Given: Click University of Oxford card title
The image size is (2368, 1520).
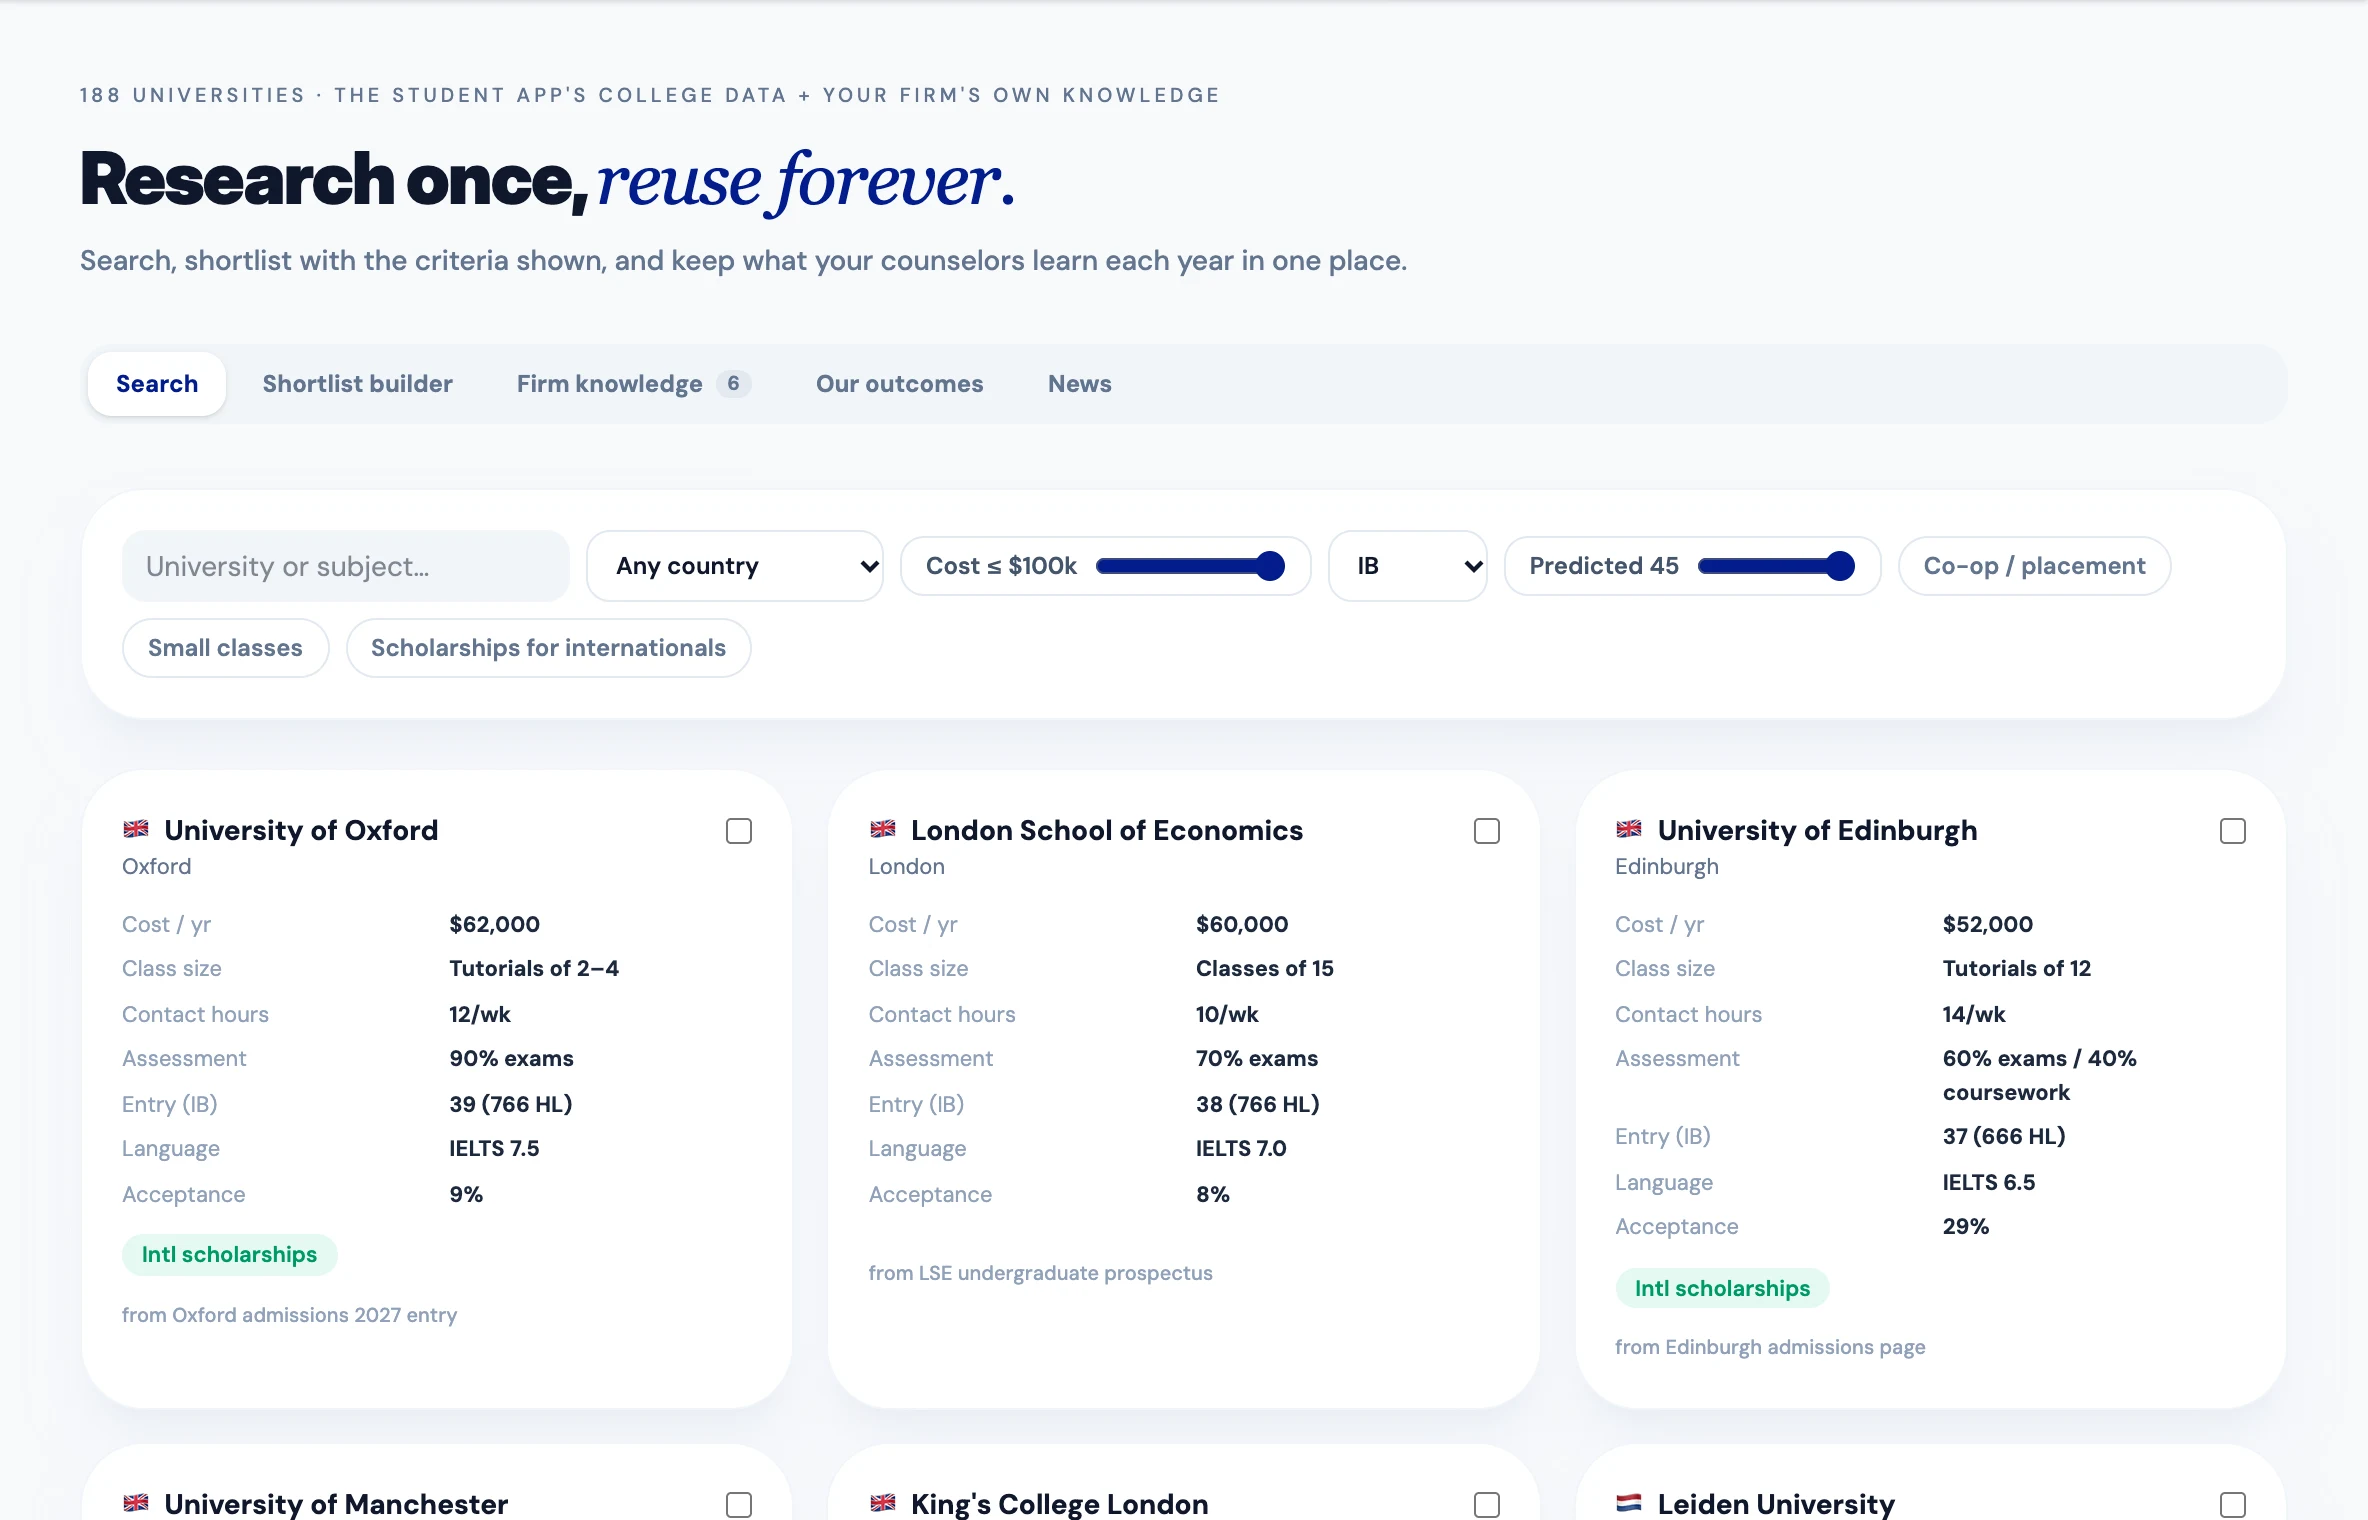Looking at the screenshot, I should click(301, 830).
